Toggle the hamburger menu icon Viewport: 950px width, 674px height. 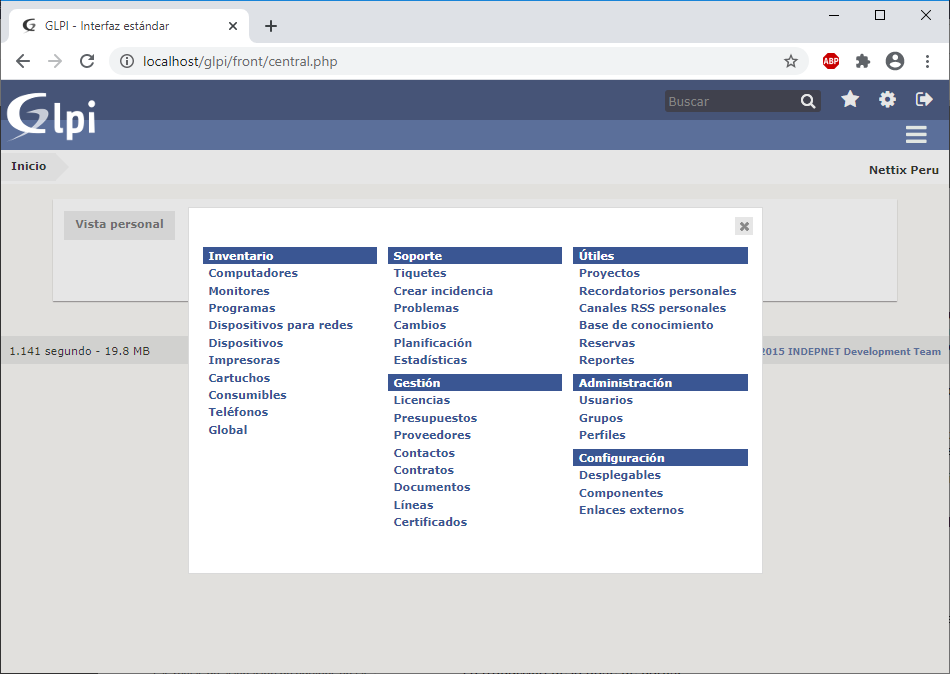[915, 135]
